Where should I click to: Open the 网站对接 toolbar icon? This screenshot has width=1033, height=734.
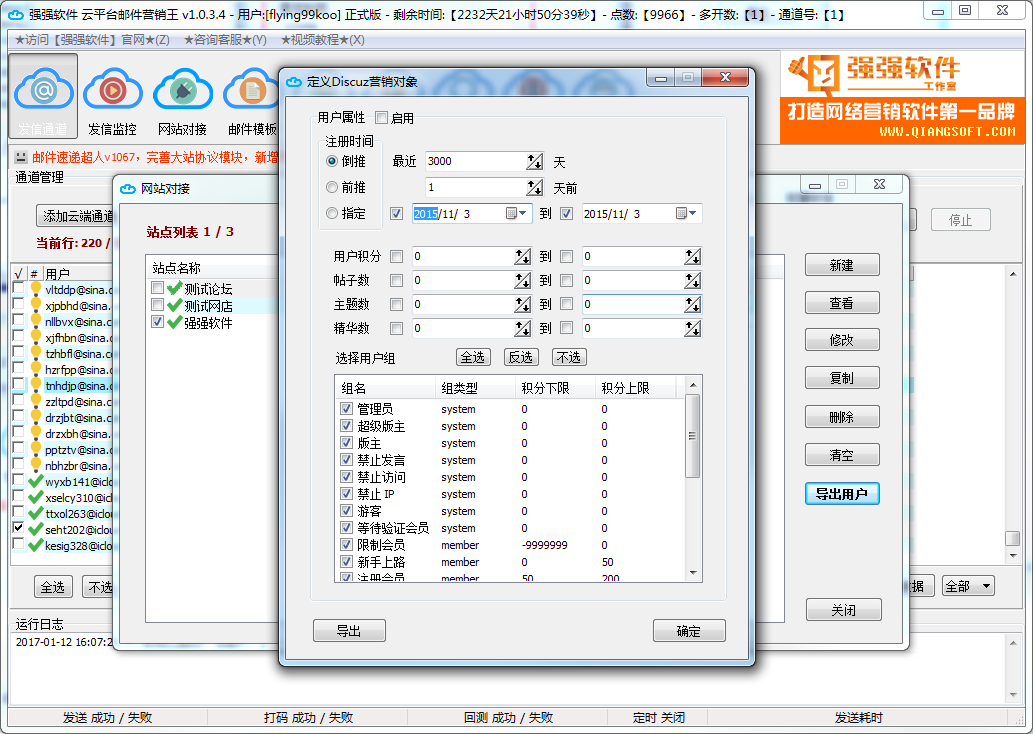click(x=182, y=96)
